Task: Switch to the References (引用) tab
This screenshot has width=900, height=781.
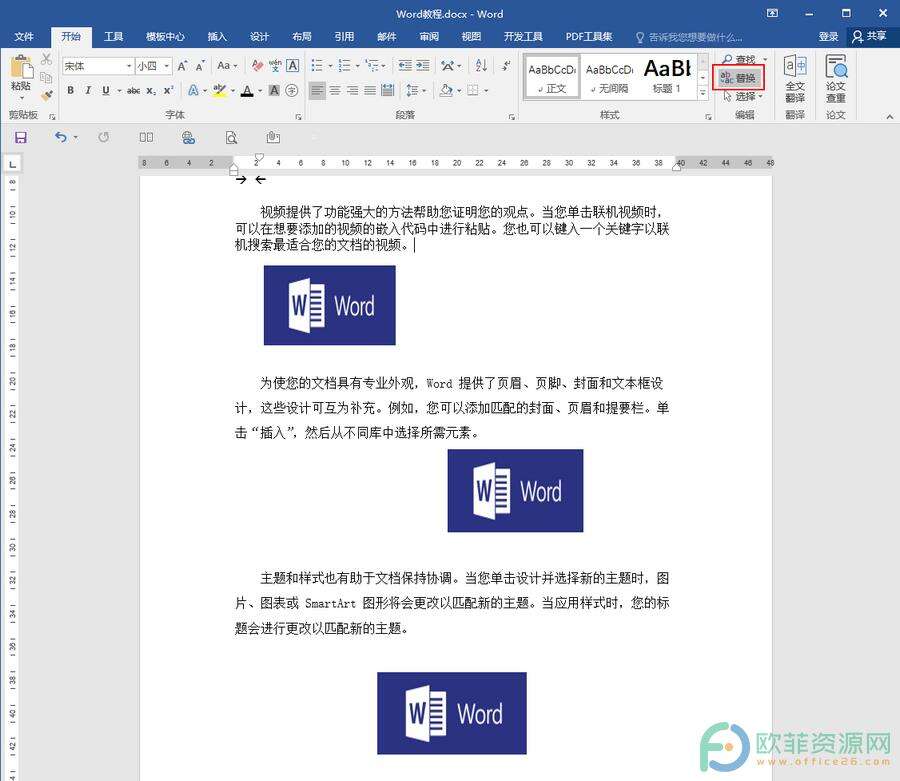Action: click(x=344, y=37)
